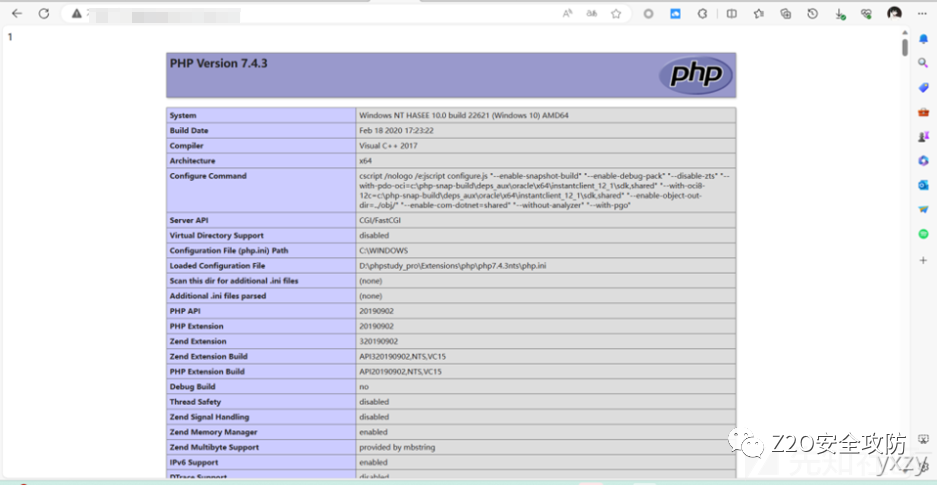Click the 'Virtual Directory Support' label
937x485 pixels.
216,235
